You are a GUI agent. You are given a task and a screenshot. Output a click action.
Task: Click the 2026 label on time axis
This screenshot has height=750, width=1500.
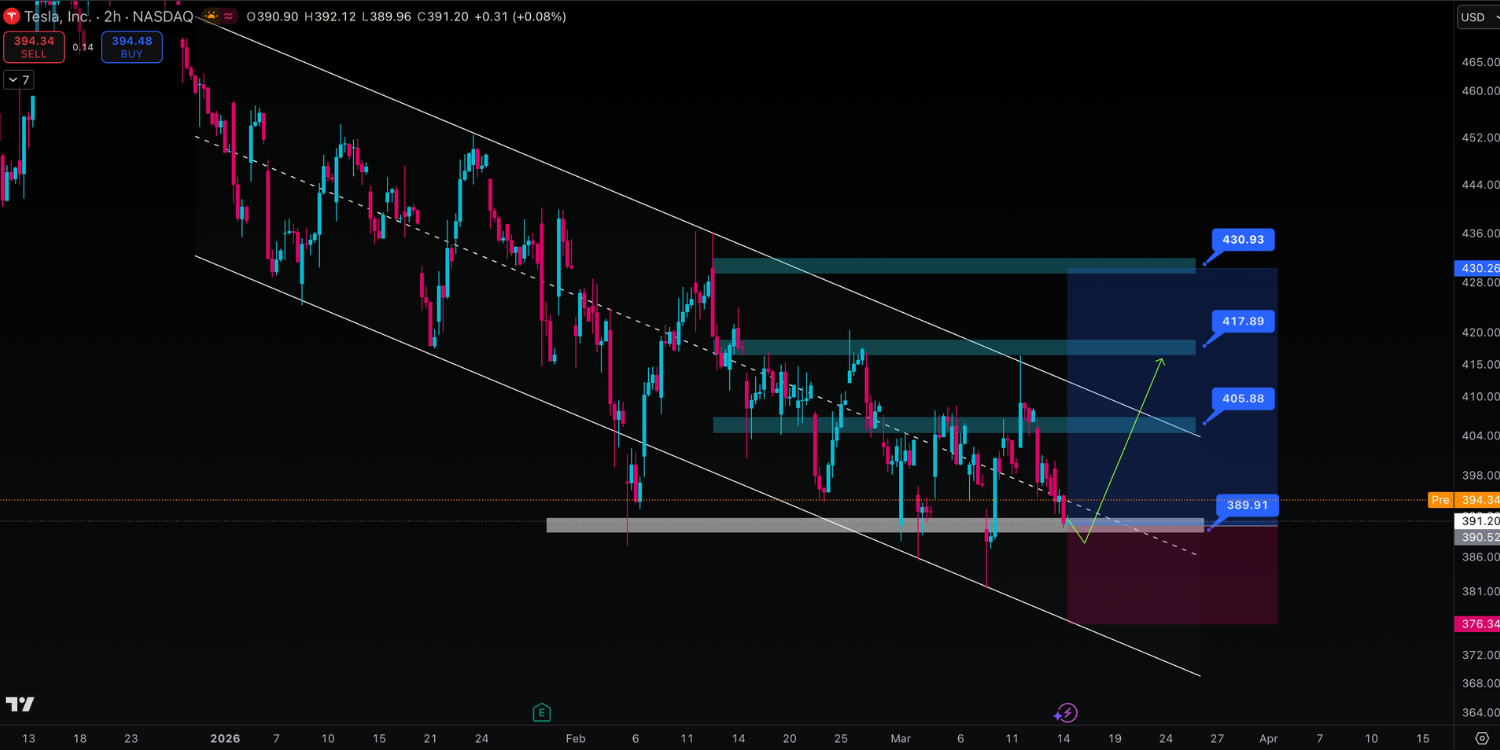tap(226, 738)
